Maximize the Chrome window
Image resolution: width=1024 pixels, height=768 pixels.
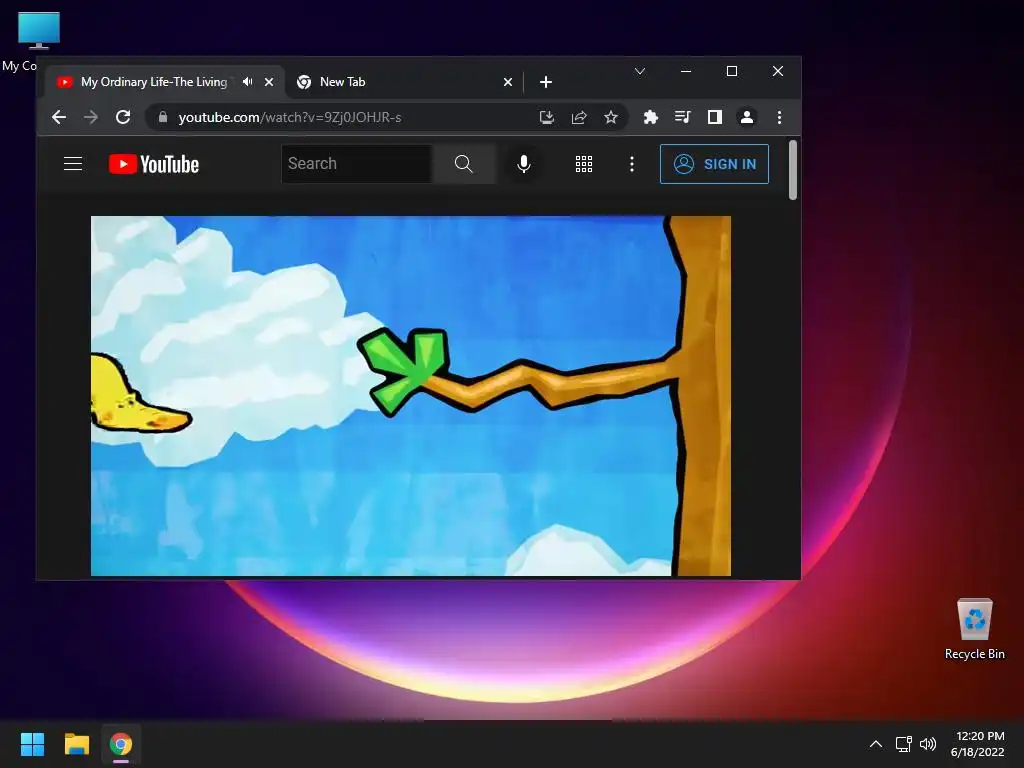731,71
